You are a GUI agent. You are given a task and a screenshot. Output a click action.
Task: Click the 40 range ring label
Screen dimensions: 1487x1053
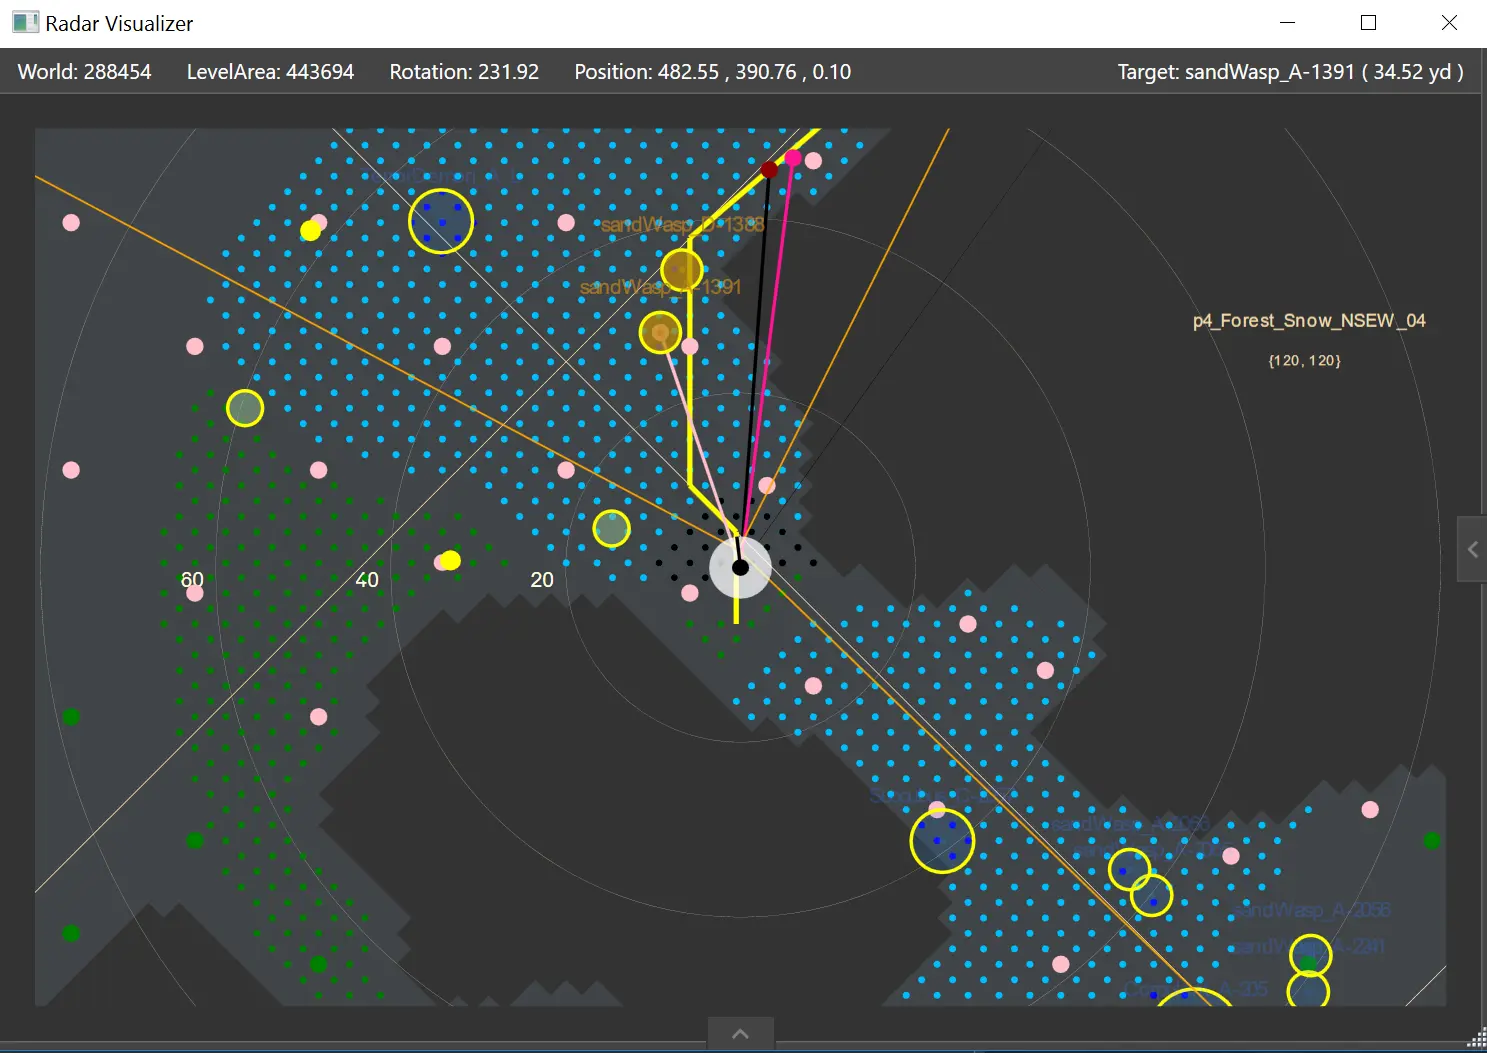pyautogui.click(x=367, y=580)
